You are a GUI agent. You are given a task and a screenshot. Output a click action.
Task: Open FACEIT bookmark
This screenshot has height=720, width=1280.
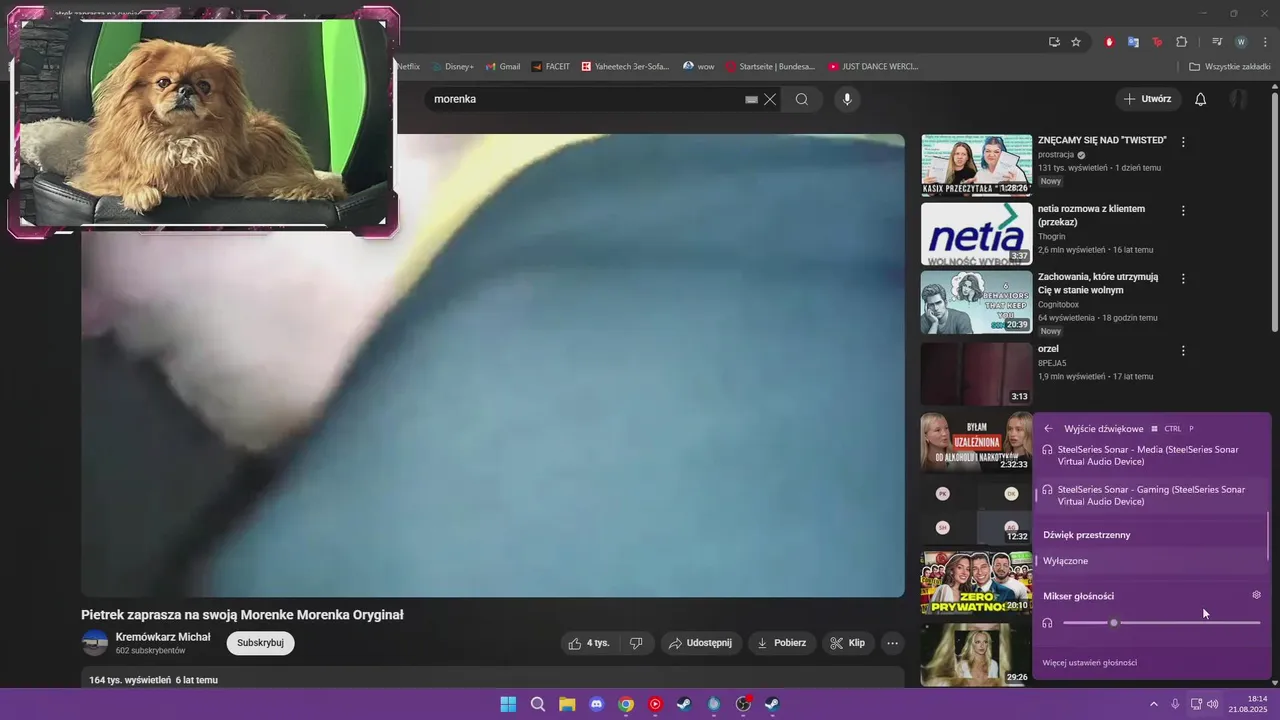(551, 66)
